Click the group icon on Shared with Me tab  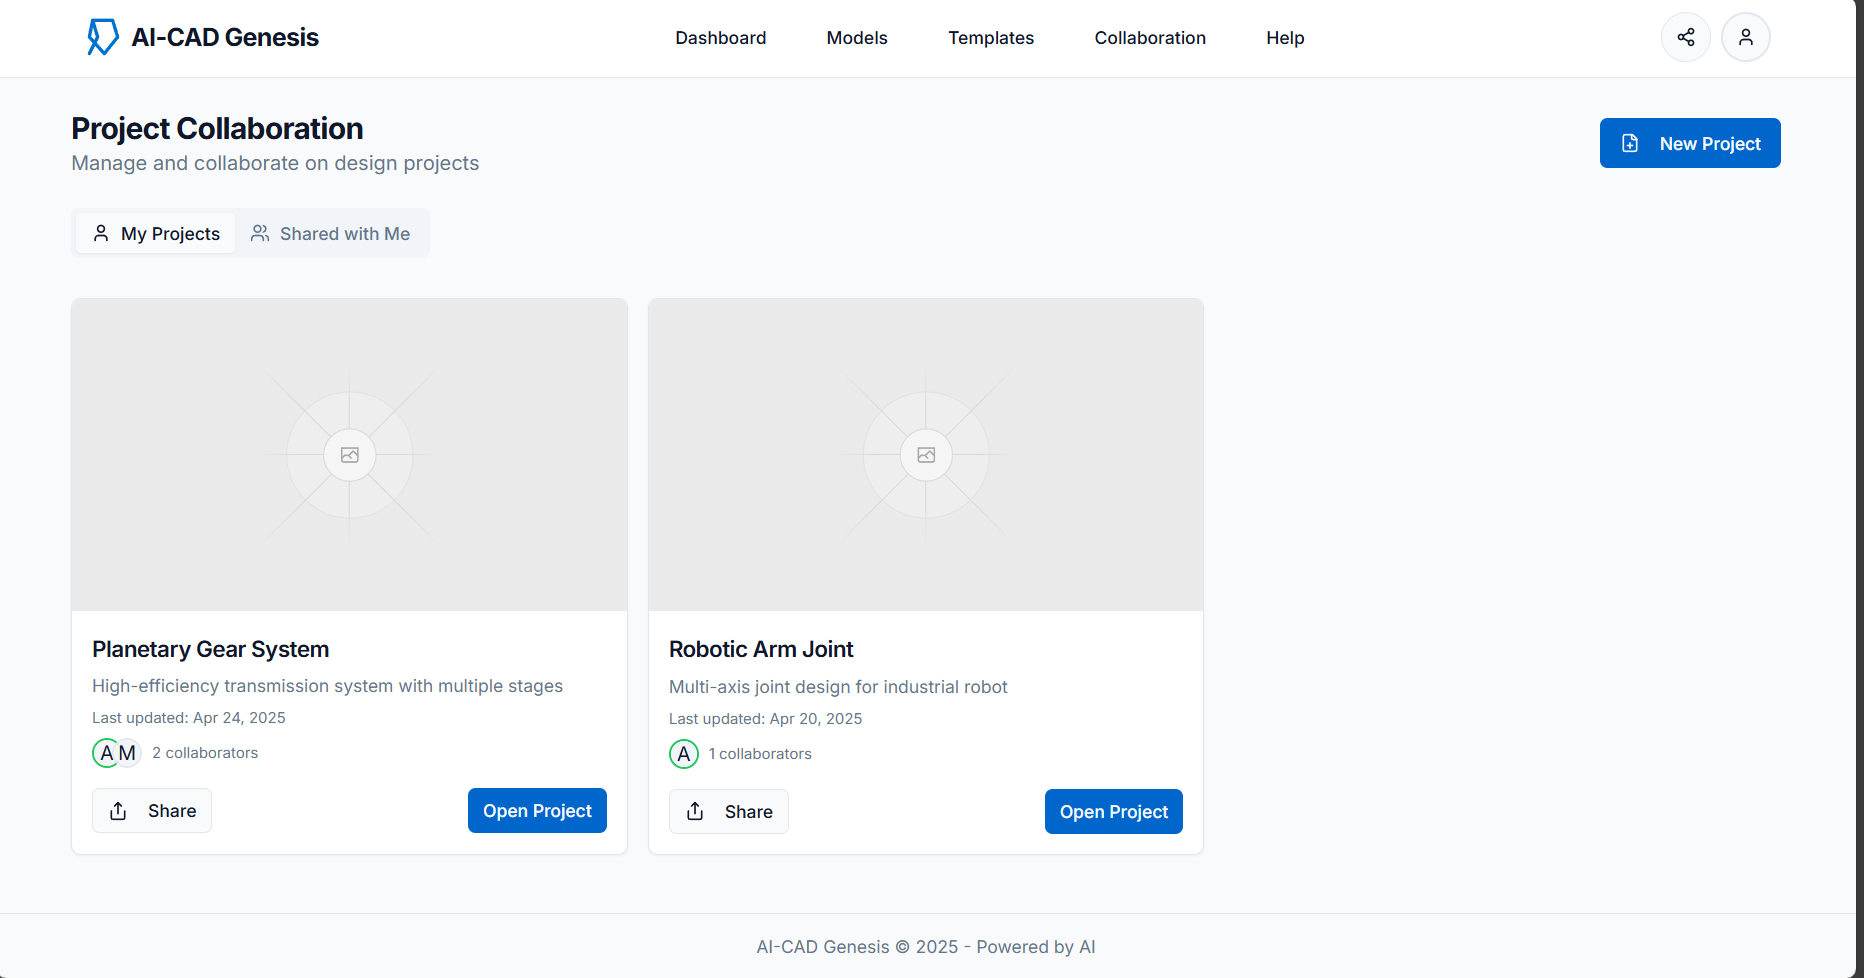point(260,233)
